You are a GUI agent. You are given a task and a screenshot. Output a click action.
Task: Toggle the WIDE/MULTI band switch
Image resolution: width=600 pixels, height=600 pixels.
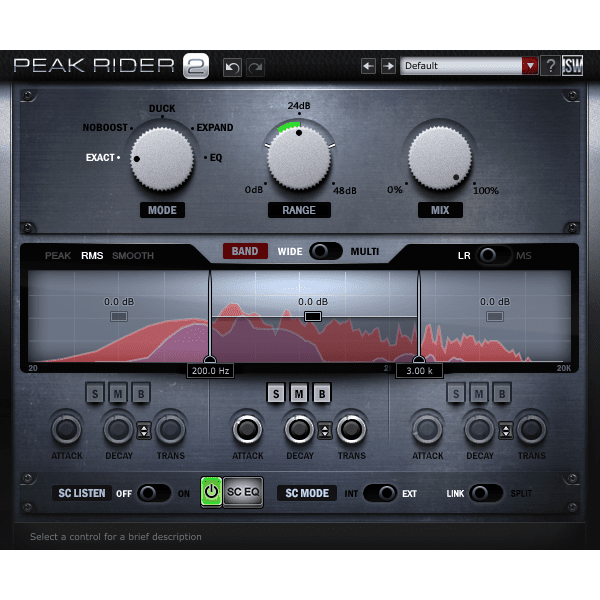click(326, 251)
